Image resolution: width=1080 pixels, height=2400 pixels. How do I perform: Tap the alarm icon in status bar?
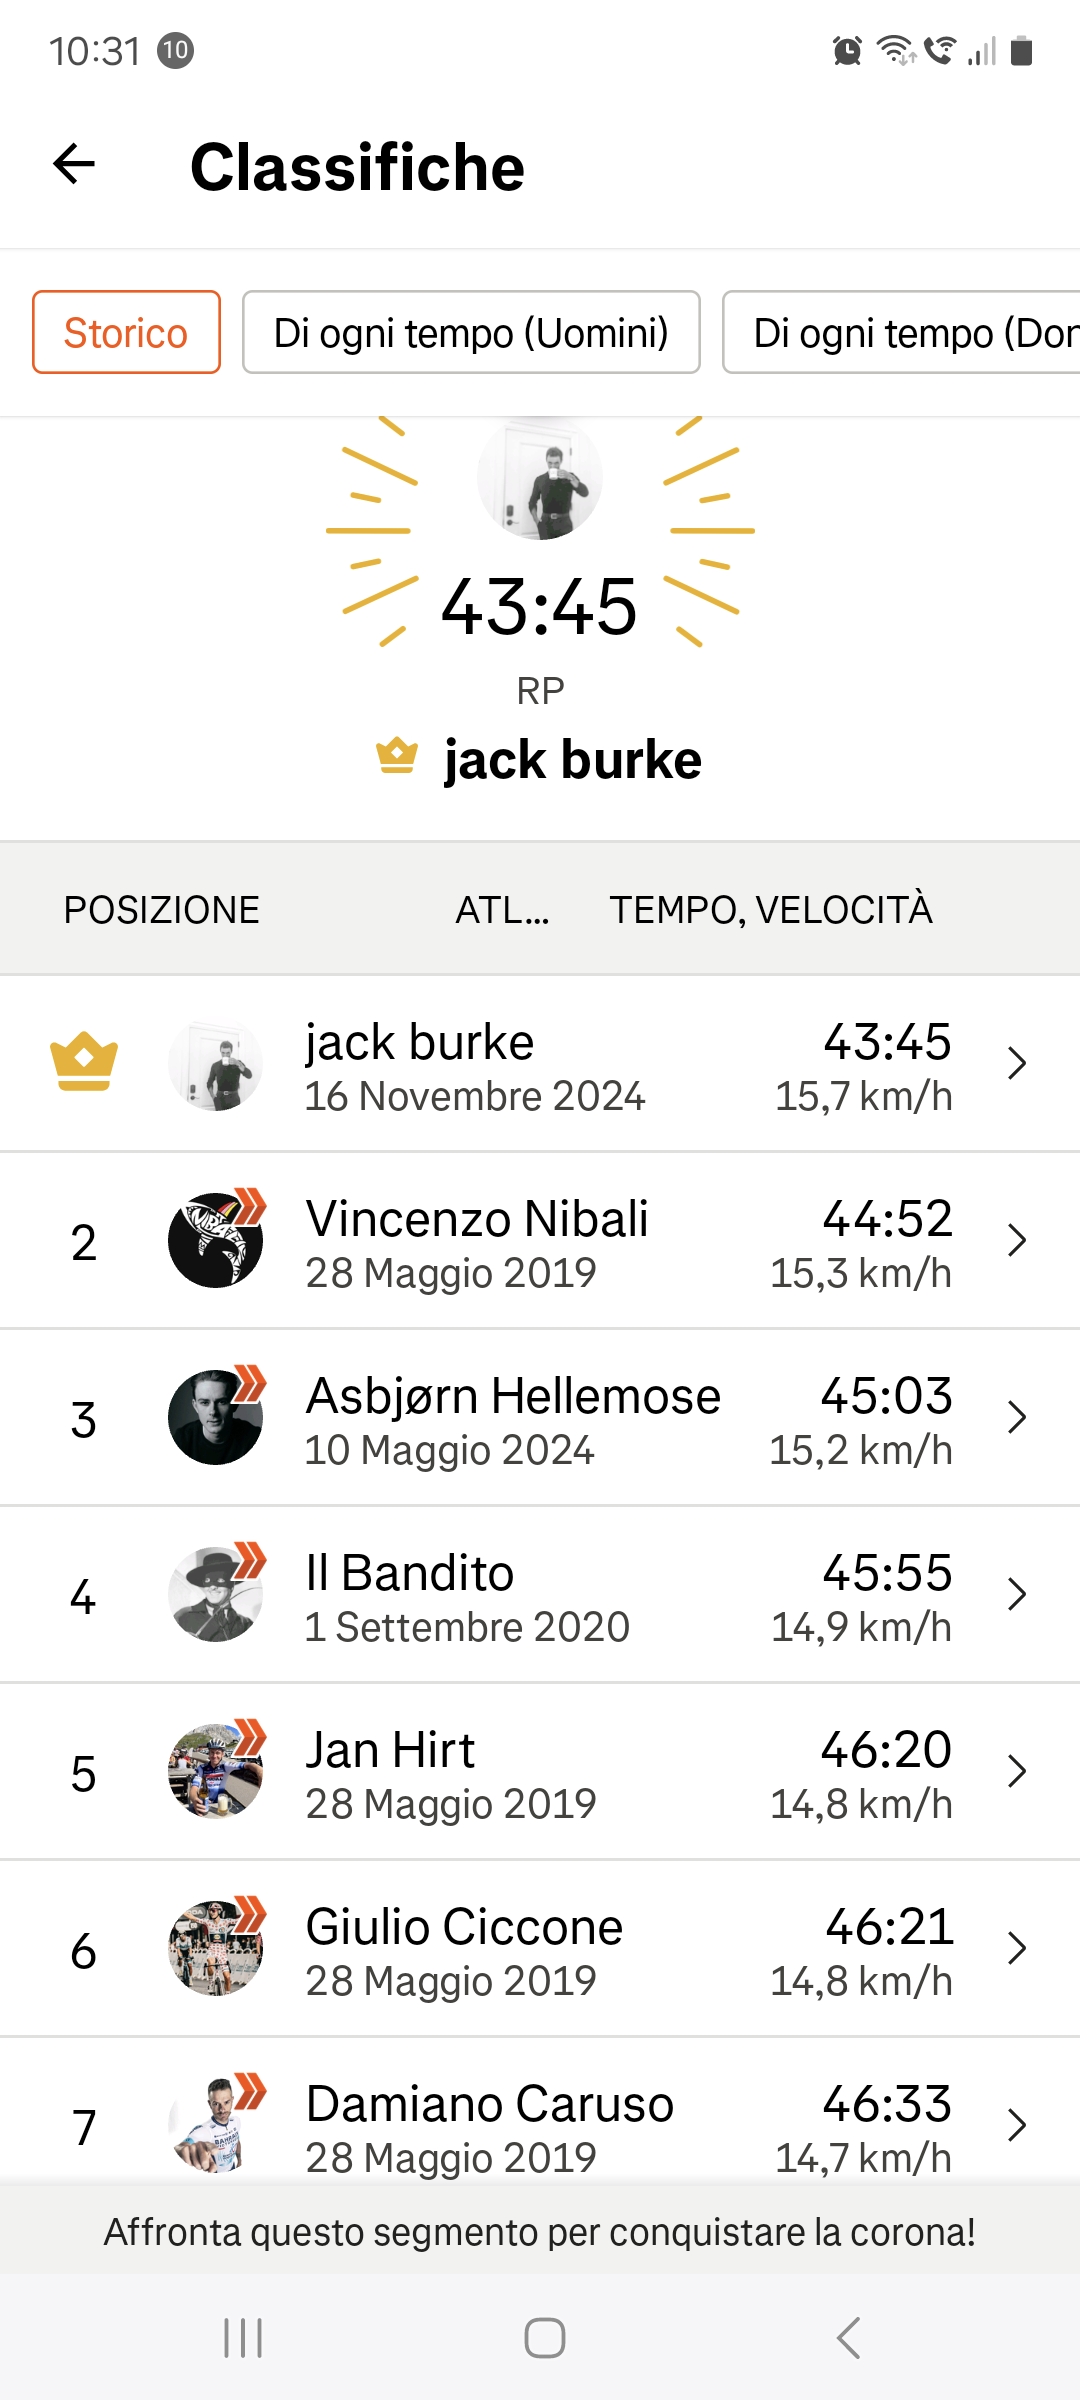(x=847, y=50)
